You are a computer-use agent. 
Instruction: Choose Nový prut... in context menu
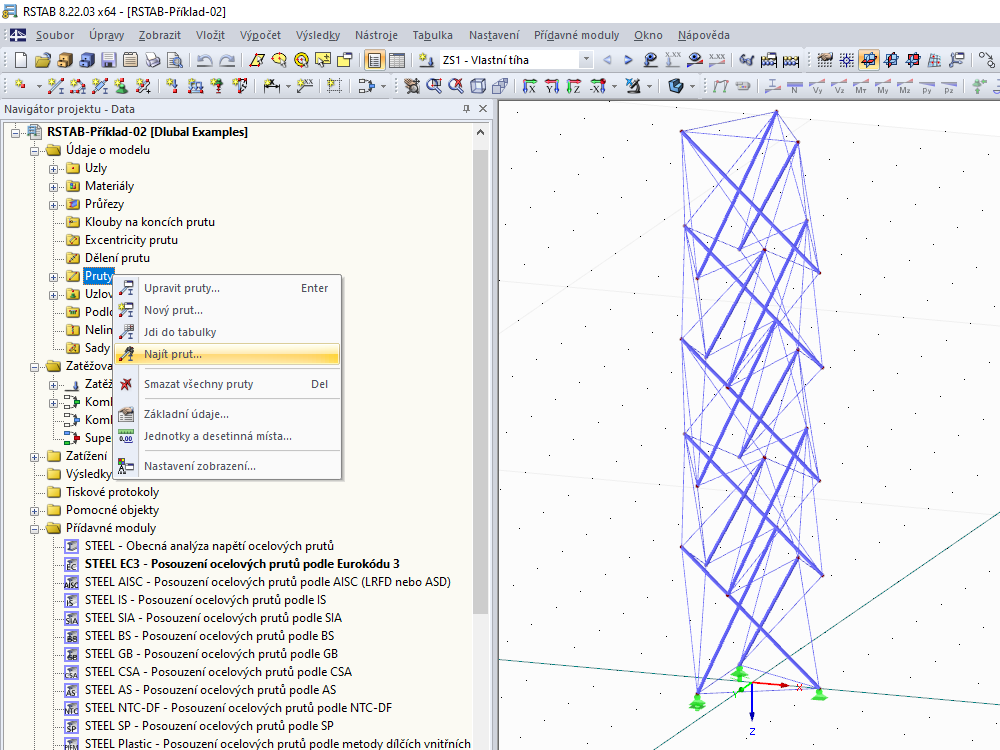(227, 310)
